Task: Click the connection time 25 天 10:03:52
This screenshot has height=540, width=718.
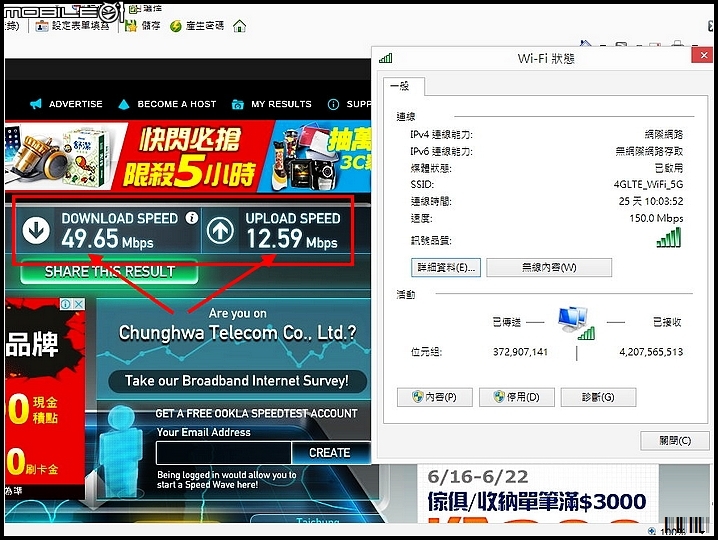Action: tap(651, 202)
